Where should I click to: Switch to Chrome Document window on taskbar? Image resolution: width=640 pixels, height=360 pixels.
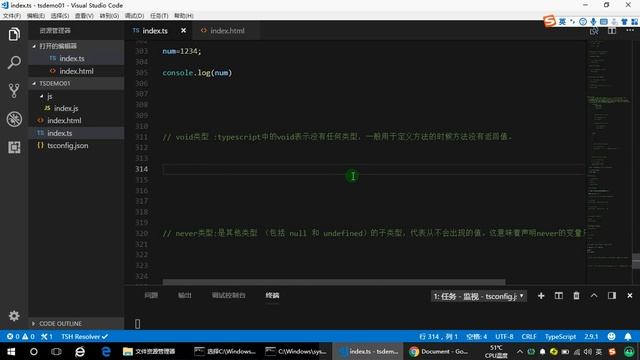point(439,351)
